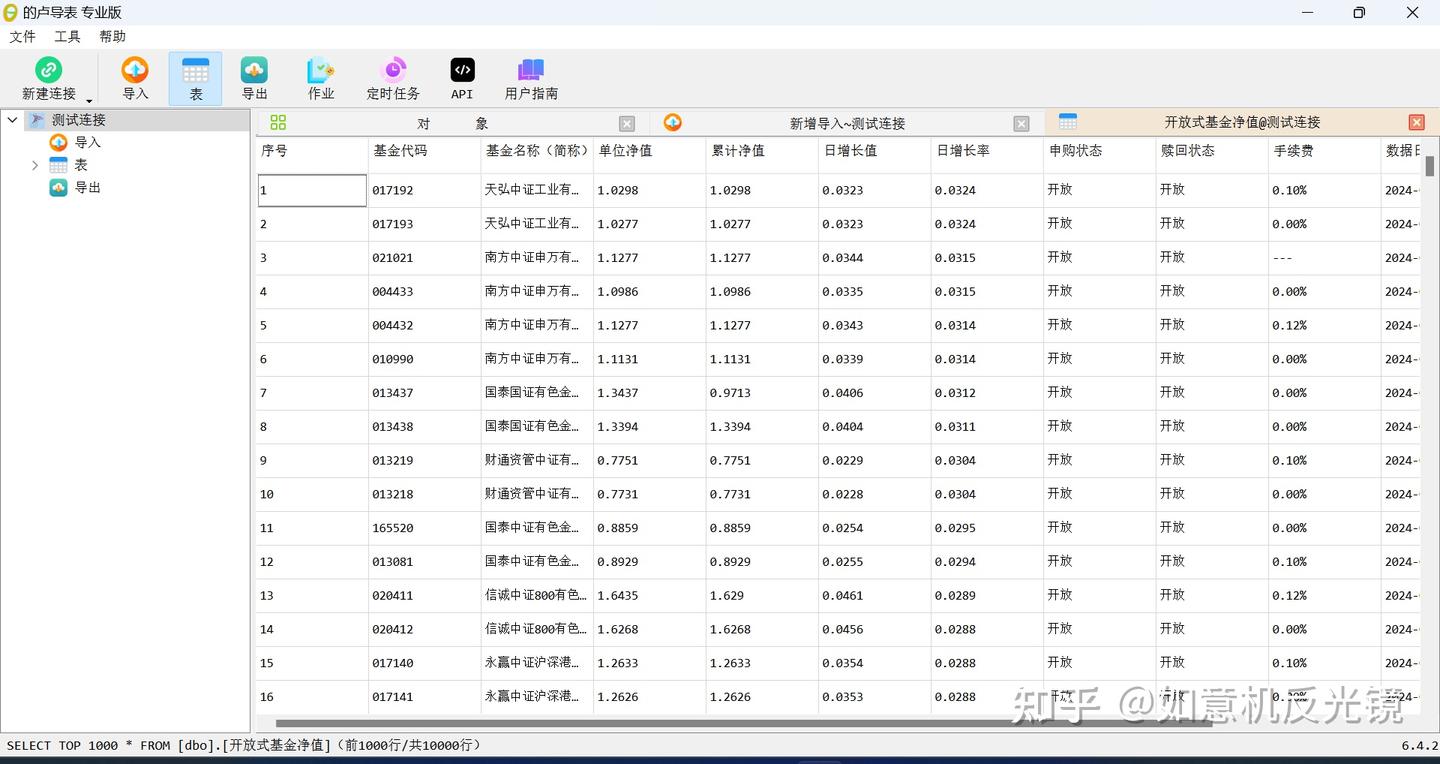The image size is (1440, 764).
Task: Select 手续费 cell showing ---
Action: coord(1325,258)
